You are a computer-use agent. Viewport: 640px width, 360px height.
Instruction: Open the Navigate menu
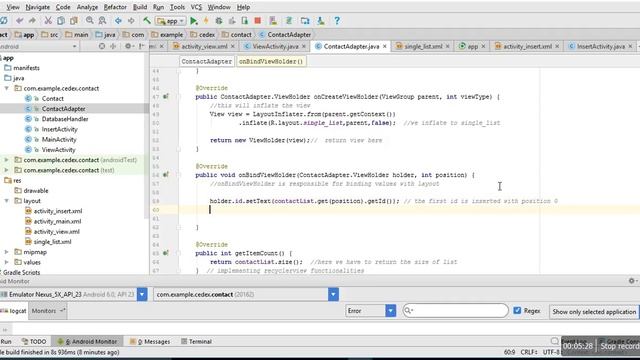pos(38,7)
